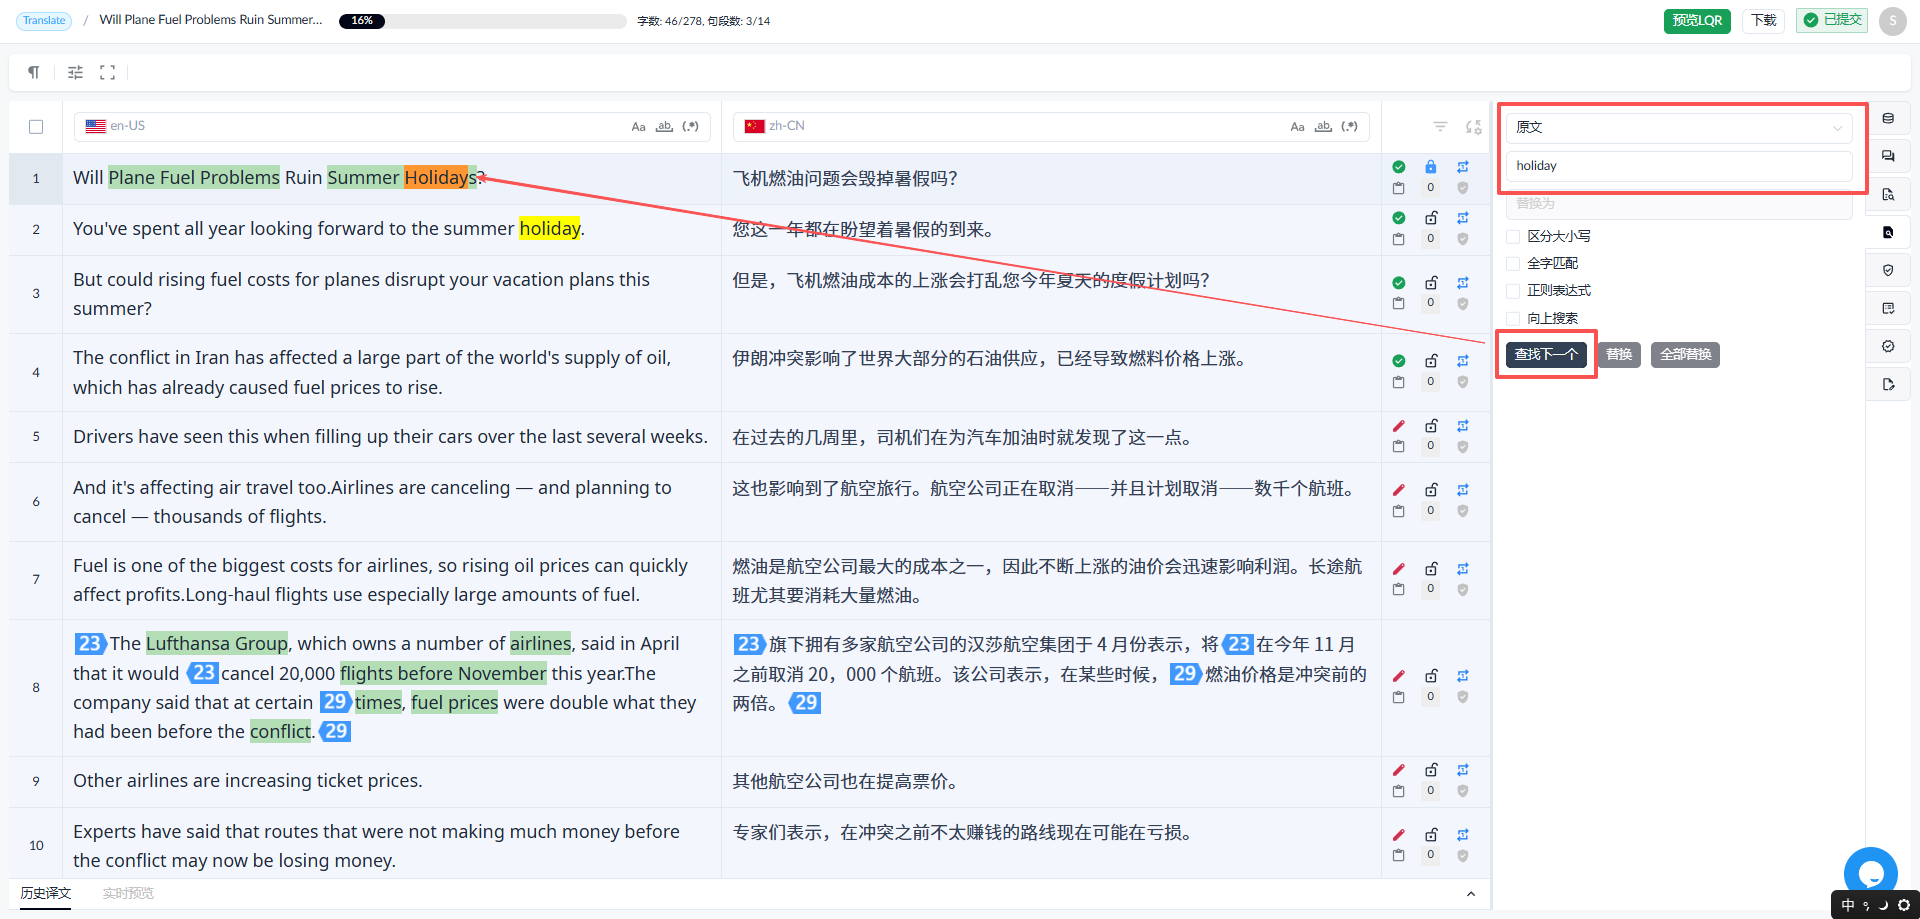Open the shield check QA sidebar icon
The image size is (1920, 919).
pyautogui.click(x=1888, y=270)
